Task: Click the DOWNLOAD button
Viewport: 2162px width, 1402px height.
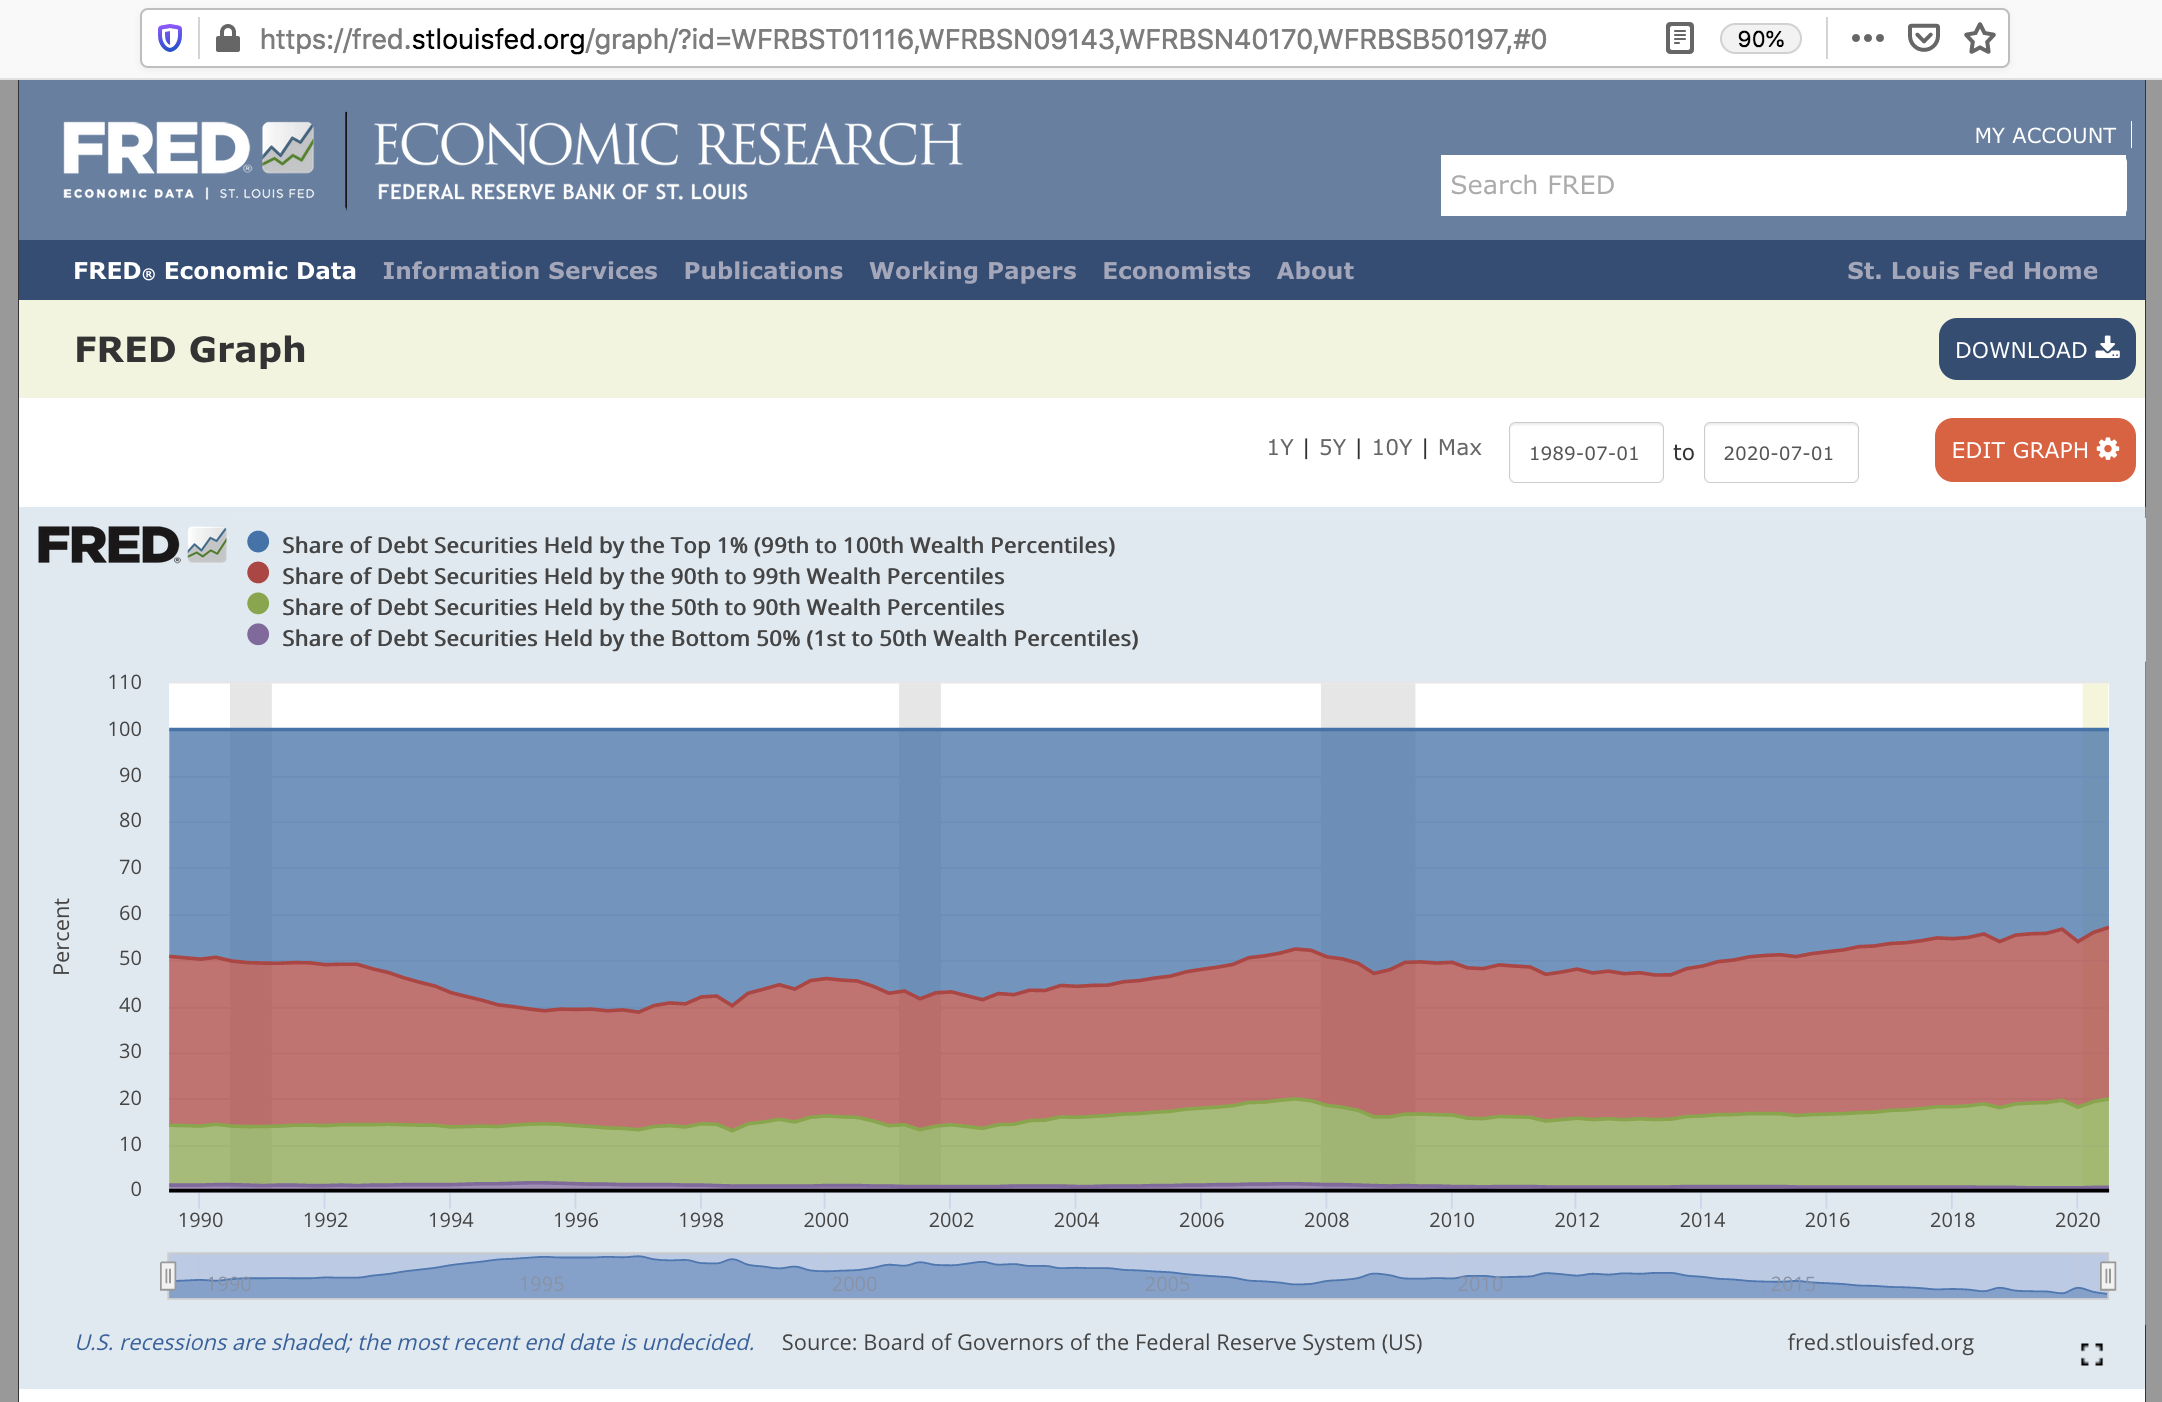Action: (2036, 349)
